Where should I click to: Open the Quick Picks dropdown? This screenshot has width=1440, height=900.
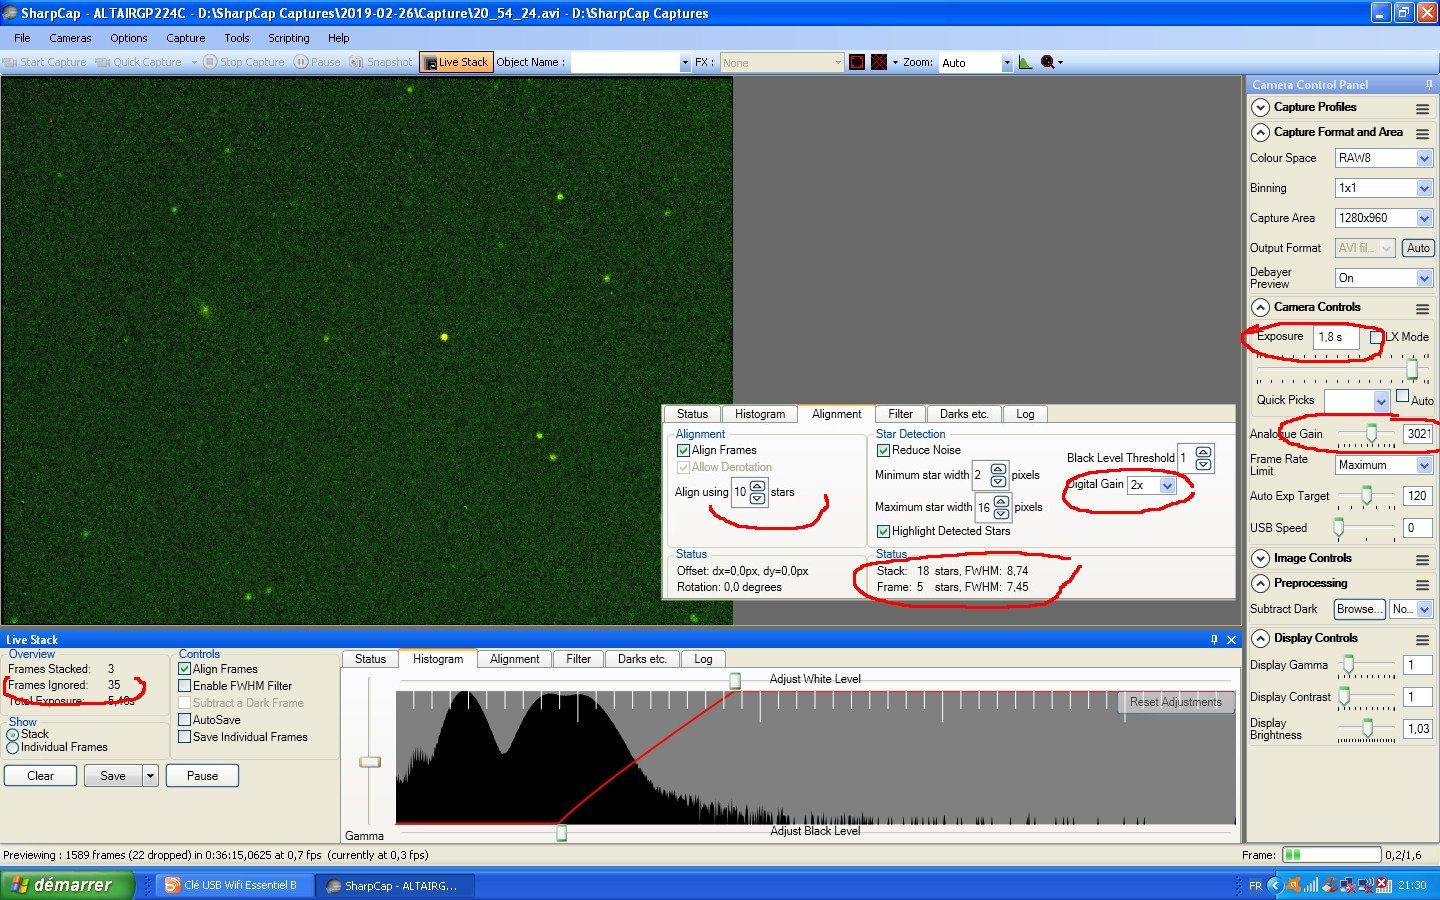click(x=1381, y=402)
